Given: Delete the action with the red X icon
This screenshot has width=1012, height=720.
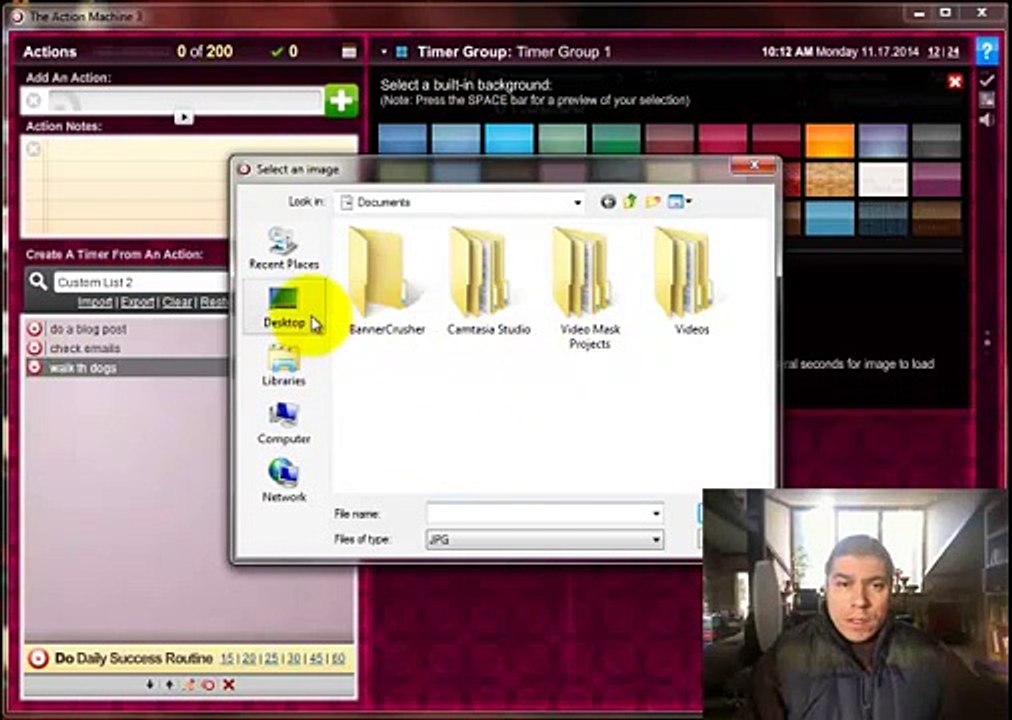Looking at the screenshot, I should click(228, 685).
